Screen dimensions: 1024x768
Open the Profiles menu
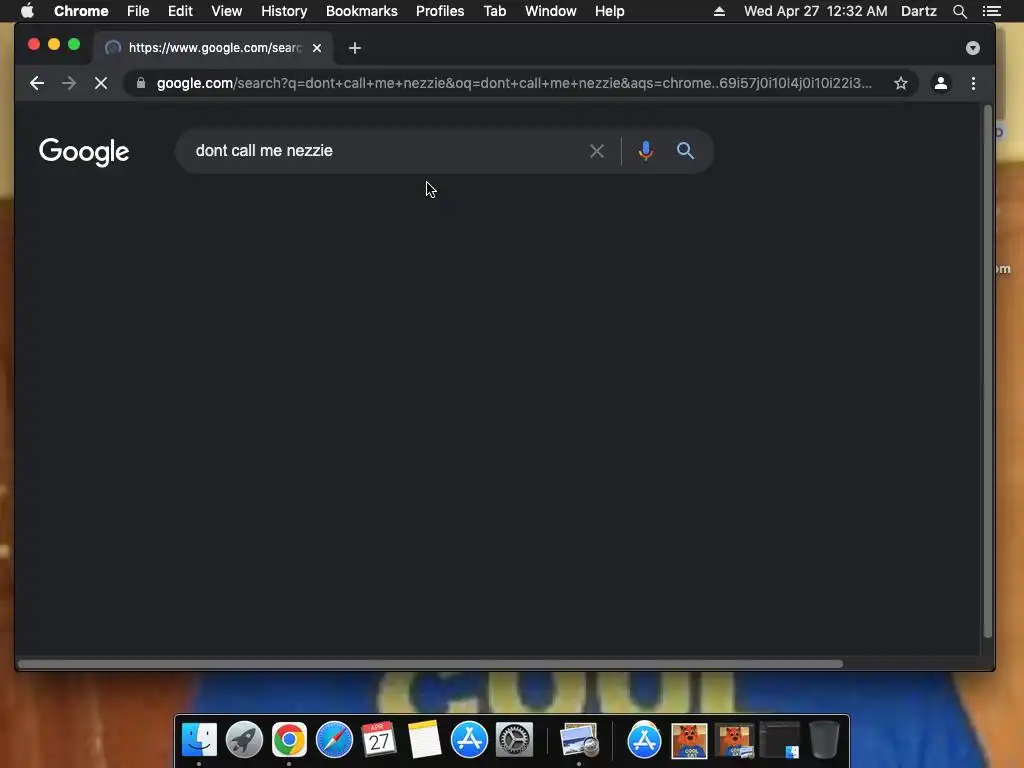[x=440, y=11]
